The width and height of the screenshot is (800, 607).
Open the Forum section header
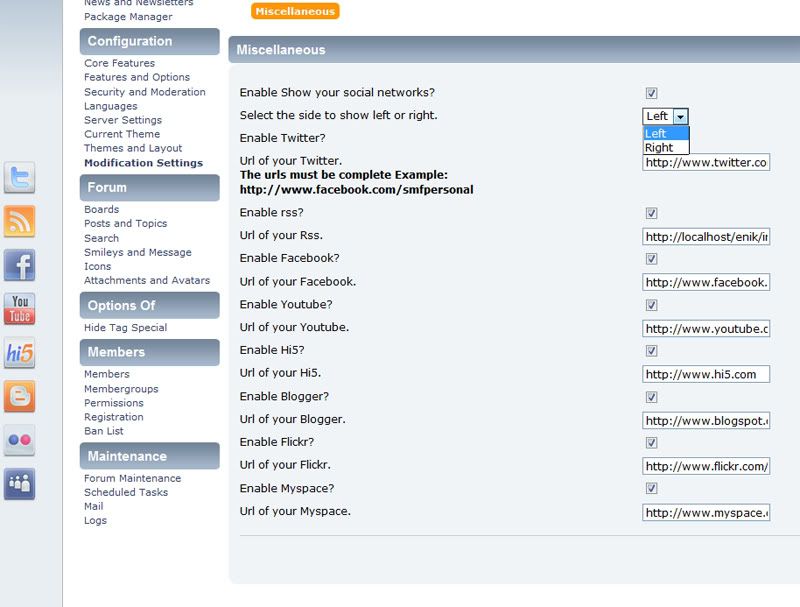(x=149, y=188)
